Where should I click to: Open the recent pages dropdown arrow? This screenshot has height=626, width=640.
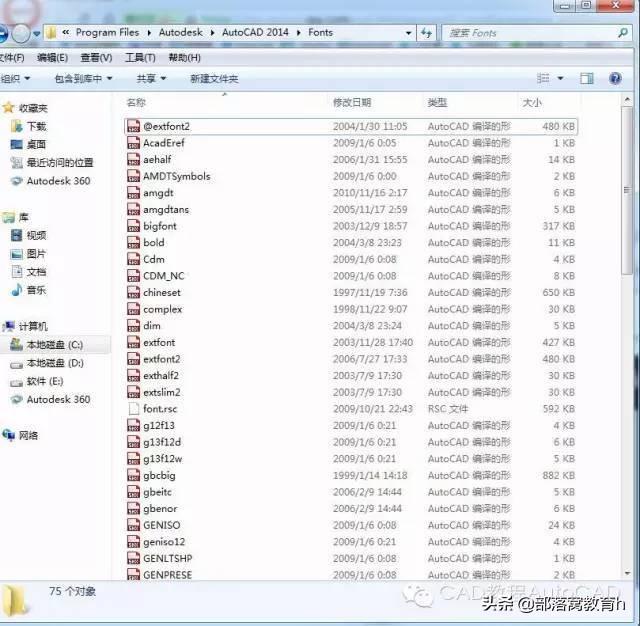coord(37,33)
